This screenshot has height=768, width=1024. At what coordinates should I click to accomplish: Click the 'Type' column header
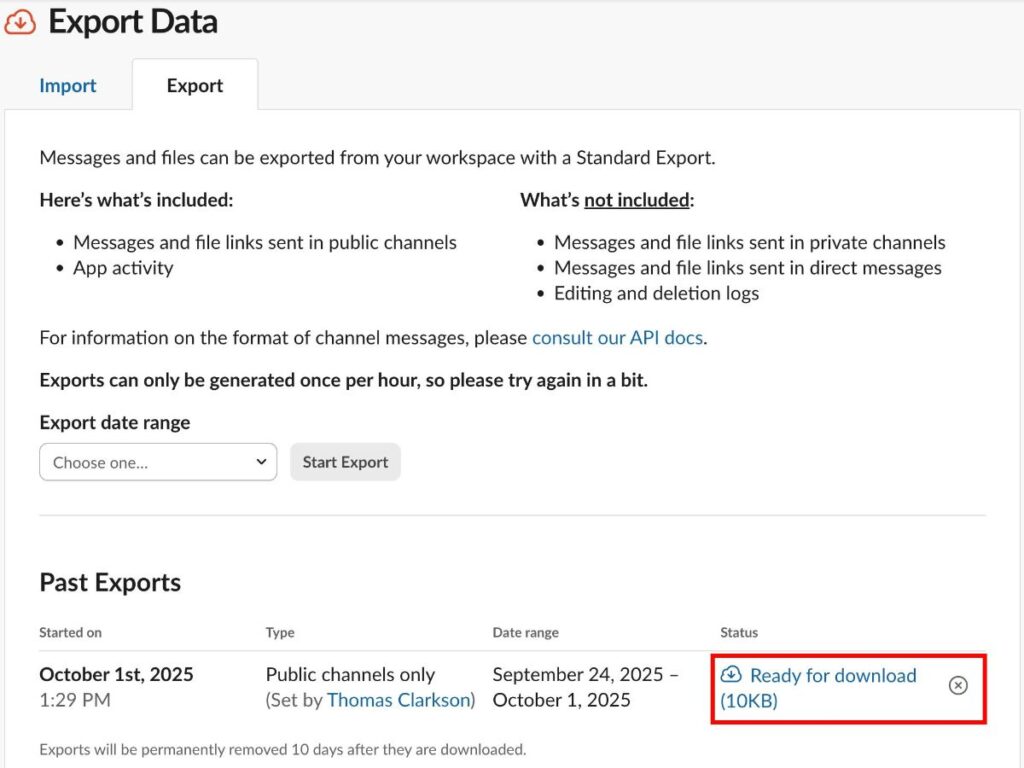pyautogui.click(x=280, y=632)
